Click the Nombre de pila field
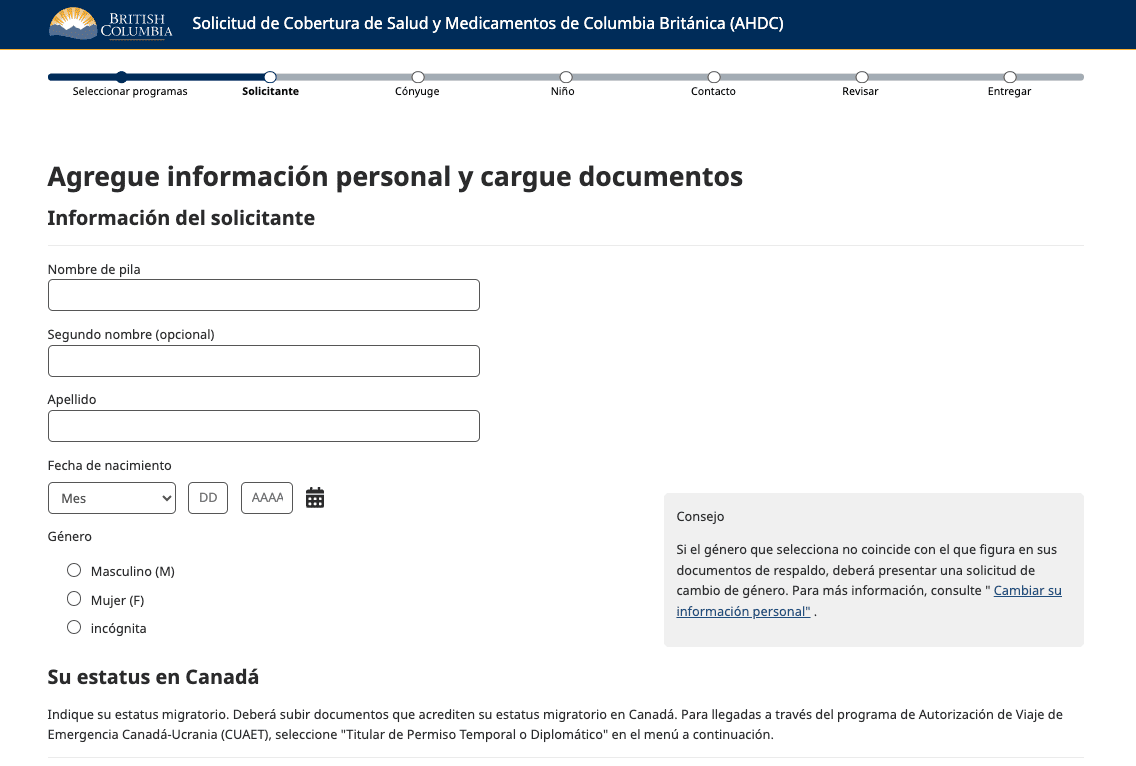The width and height of the screenshot is (1136, 766). point(264,295)
